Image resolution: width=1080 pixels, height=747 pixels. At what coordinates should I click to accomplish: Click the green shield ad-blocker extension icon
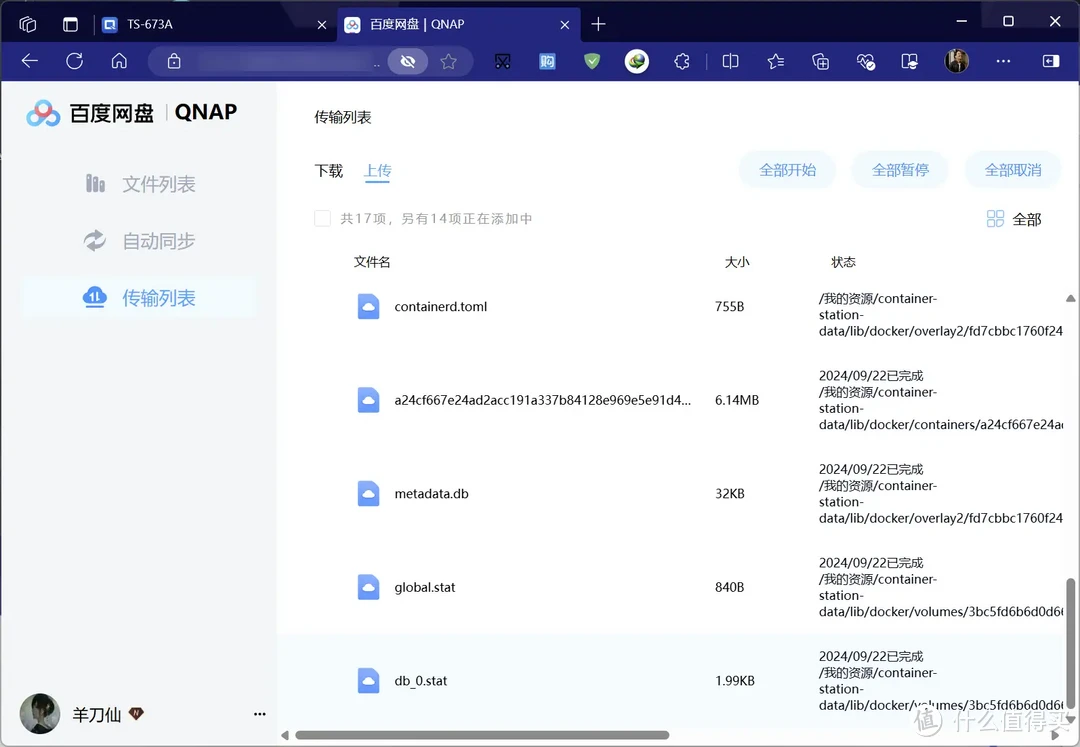click(591, 61)
